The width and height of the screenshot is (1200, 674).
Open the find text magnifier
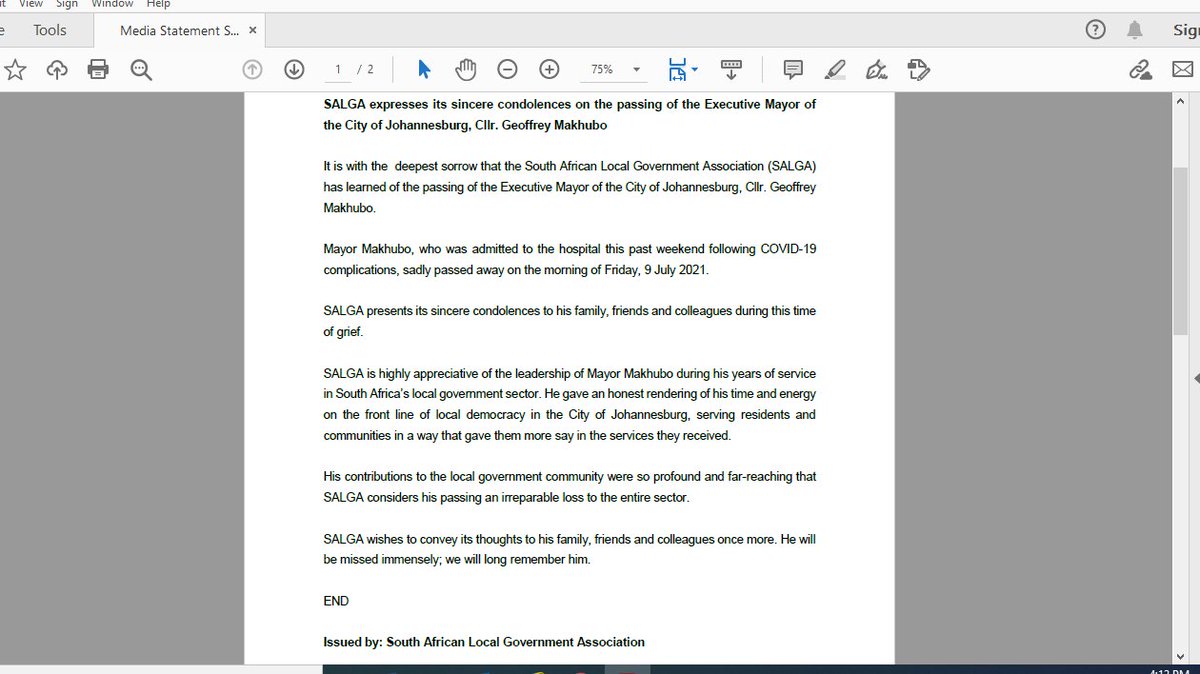(x=140, y=69)
